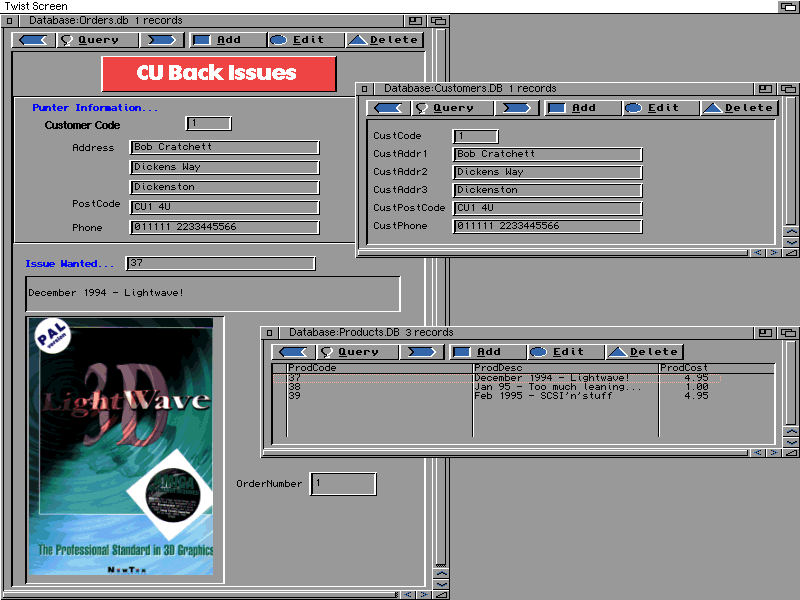Select product row 37 December 1994 Lightwave

[496, 378]
